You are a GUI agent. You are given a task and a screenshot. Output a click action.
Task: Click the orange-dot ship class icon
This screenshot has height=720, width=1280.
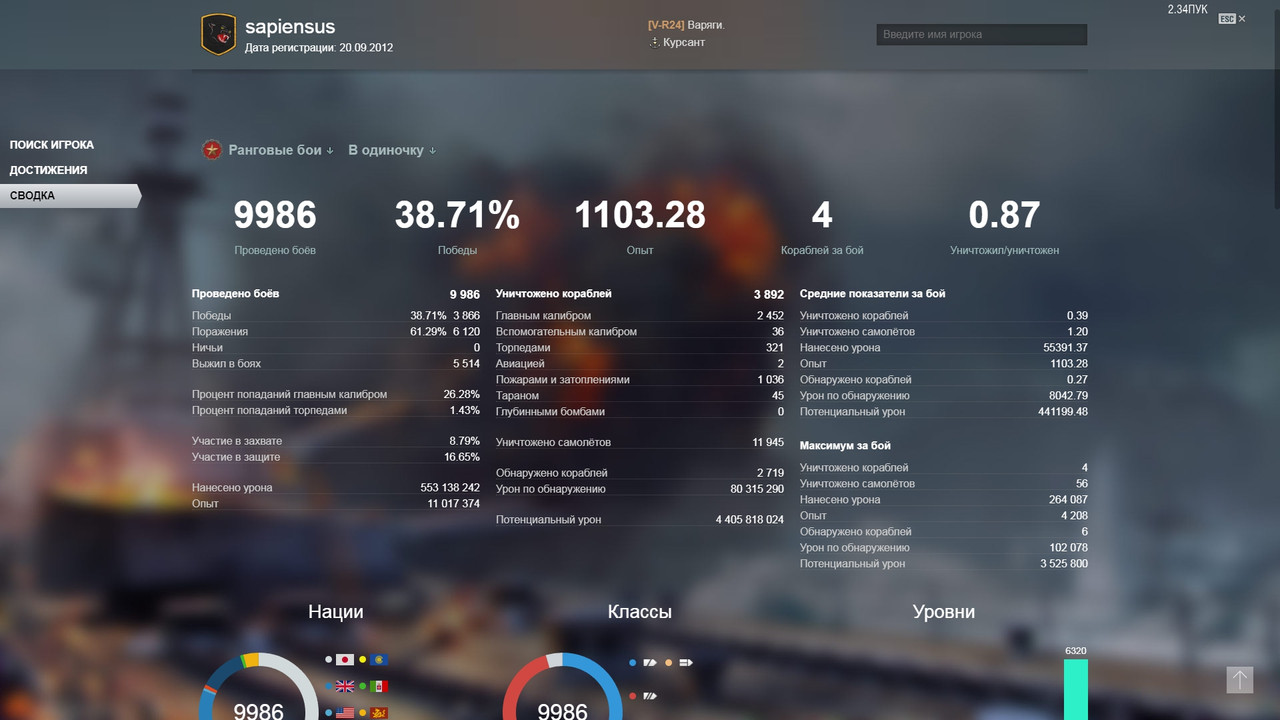pos(686,662)
